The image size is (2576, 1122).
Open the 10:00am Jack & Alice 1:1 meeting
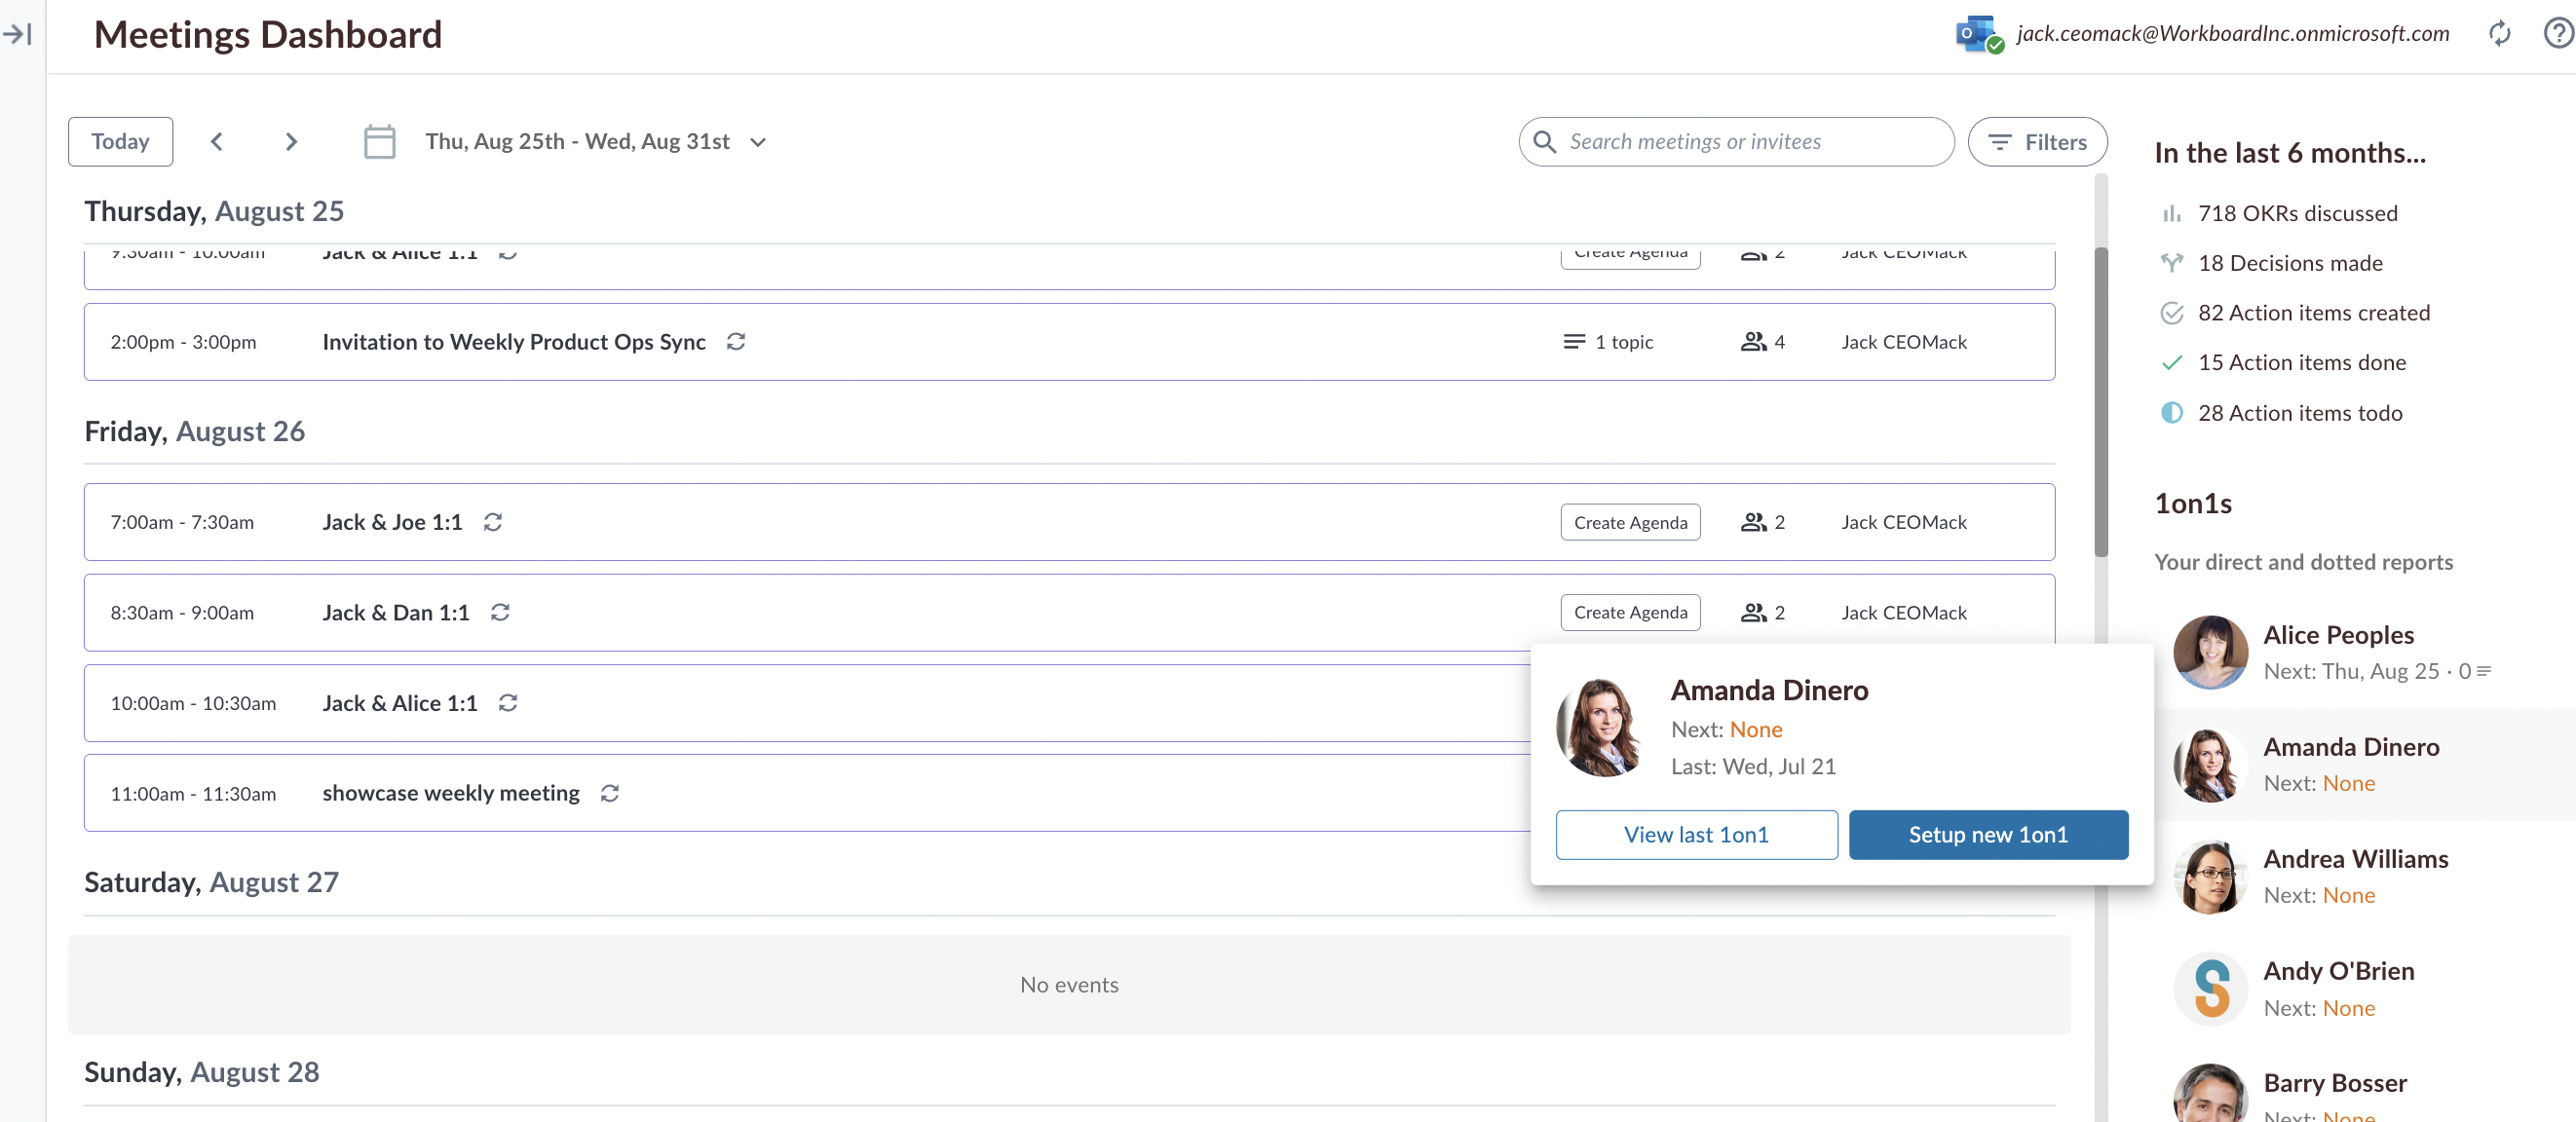[400, 703]
